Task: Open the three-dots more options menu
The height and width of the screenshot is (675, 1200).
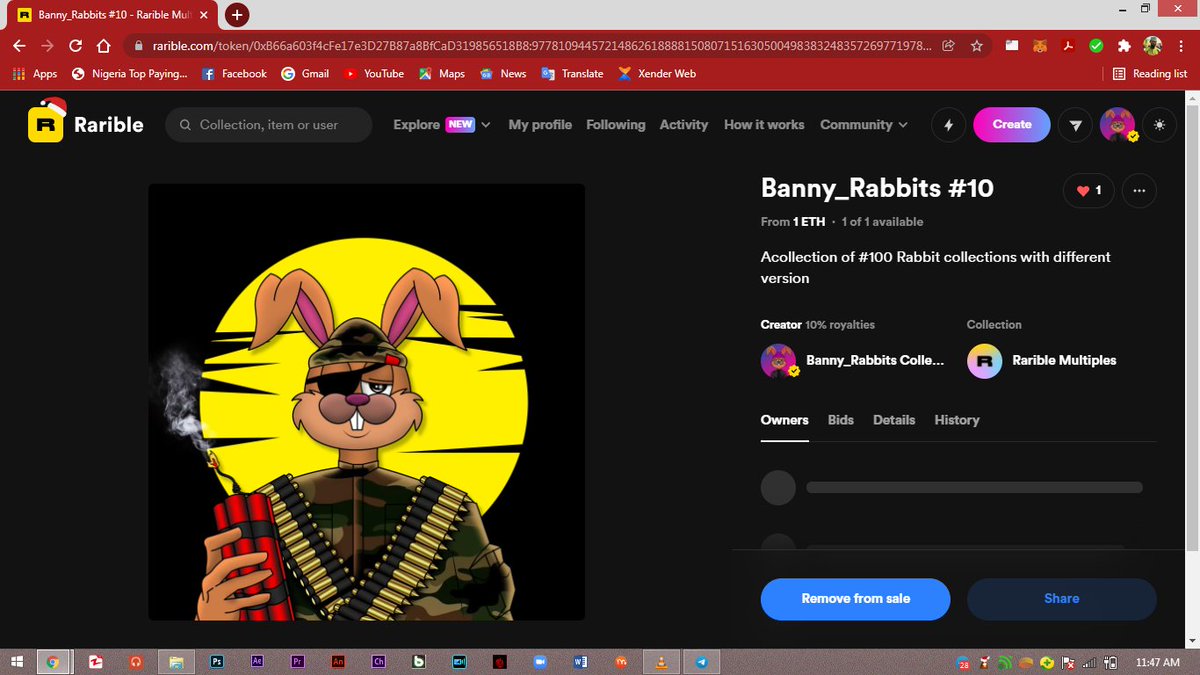Action: click(x=1139, y=190)
